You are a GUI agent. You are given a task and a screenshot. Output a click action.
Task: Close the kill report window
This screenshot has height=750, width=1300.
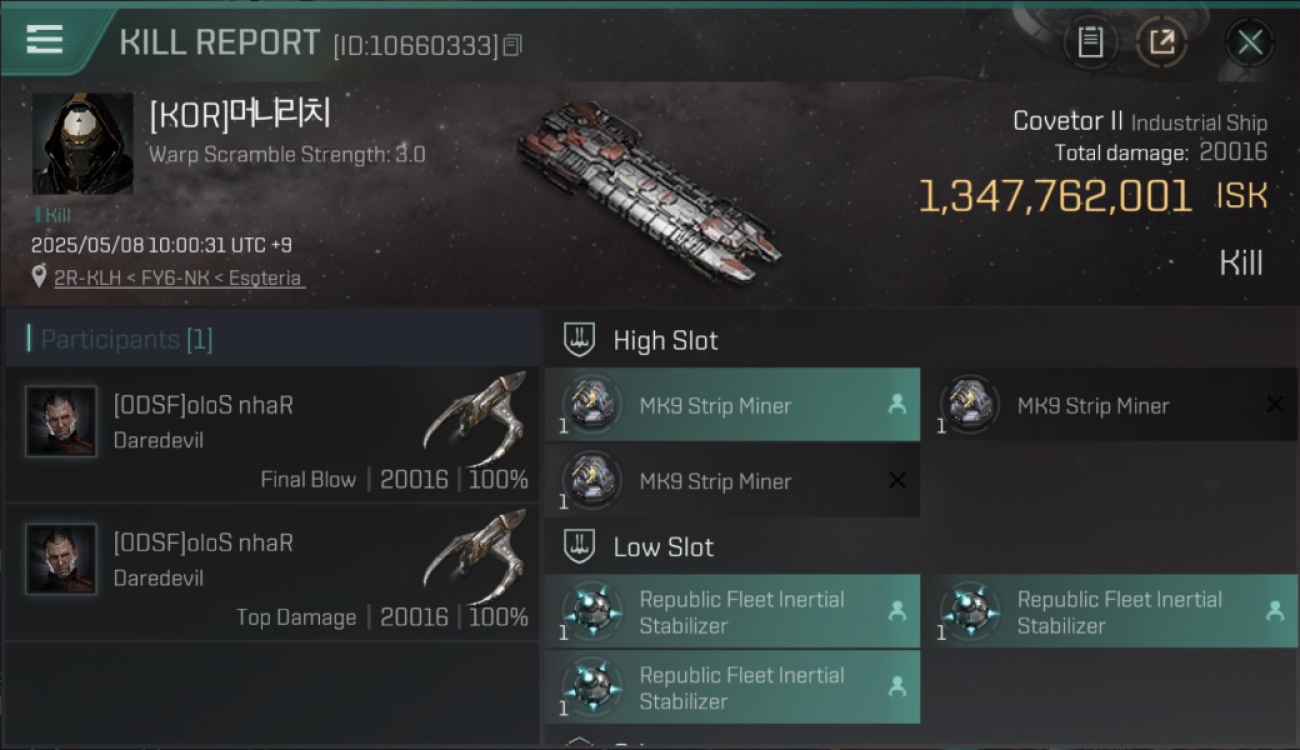[1249, 42]
